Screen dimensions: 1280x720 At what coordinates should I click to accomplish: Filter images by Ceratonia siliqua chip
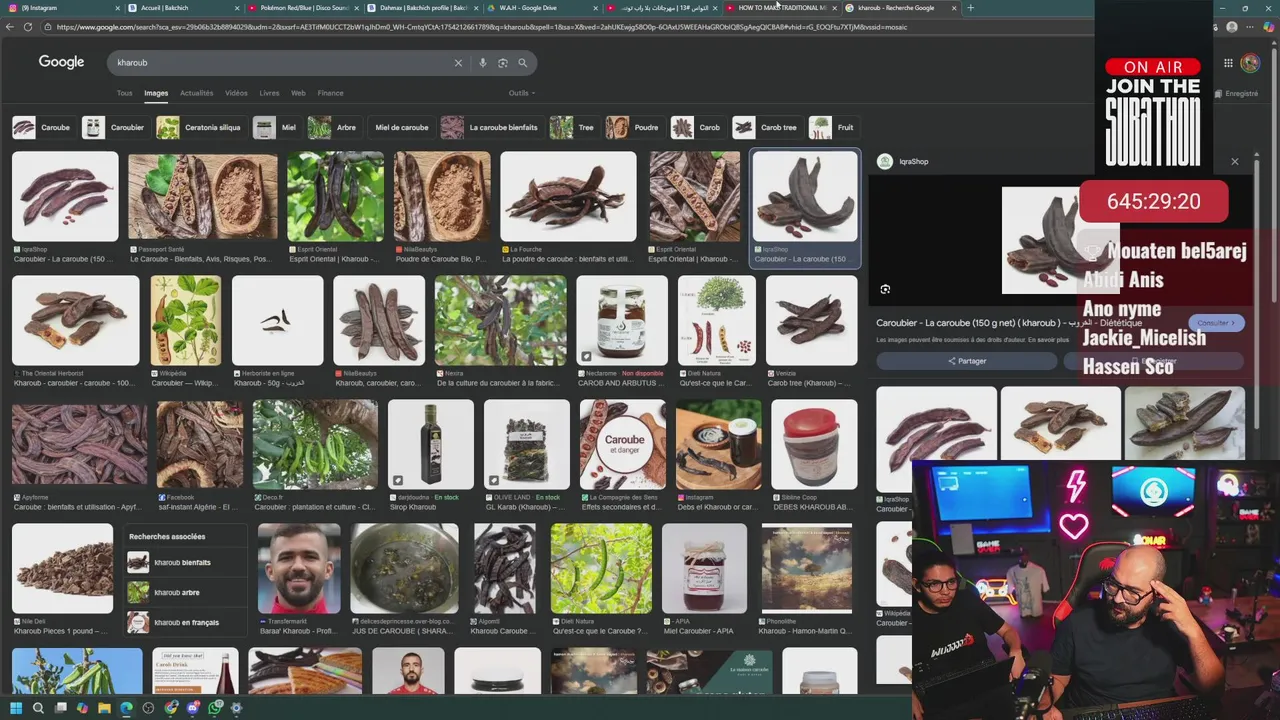[x=199, y=128]
